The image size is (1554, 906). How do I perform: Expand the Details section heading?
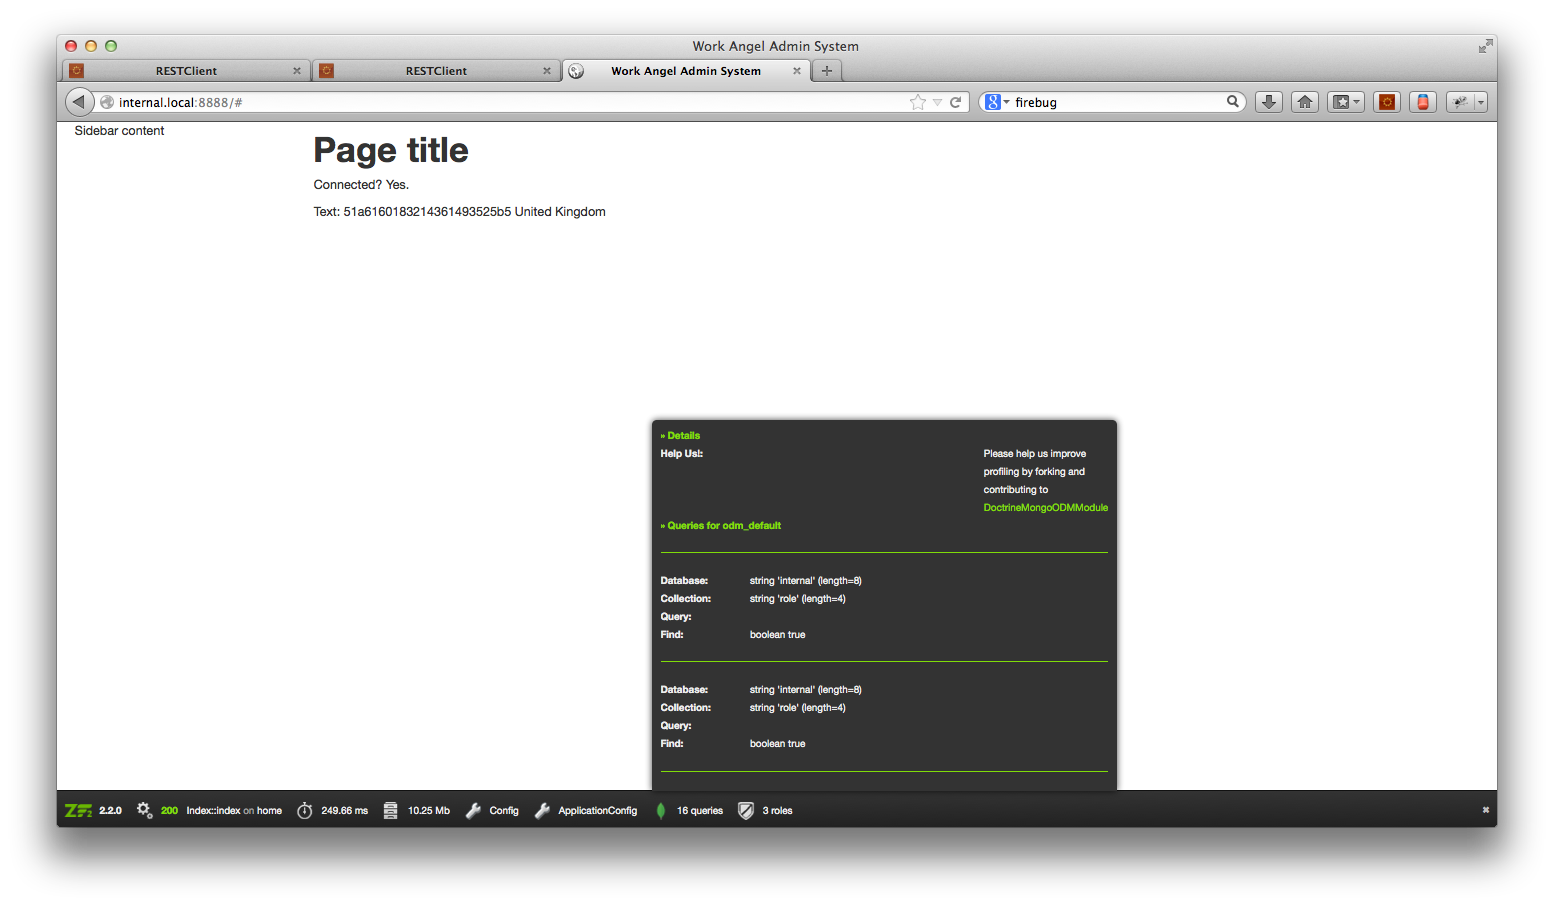click(680, 436)
